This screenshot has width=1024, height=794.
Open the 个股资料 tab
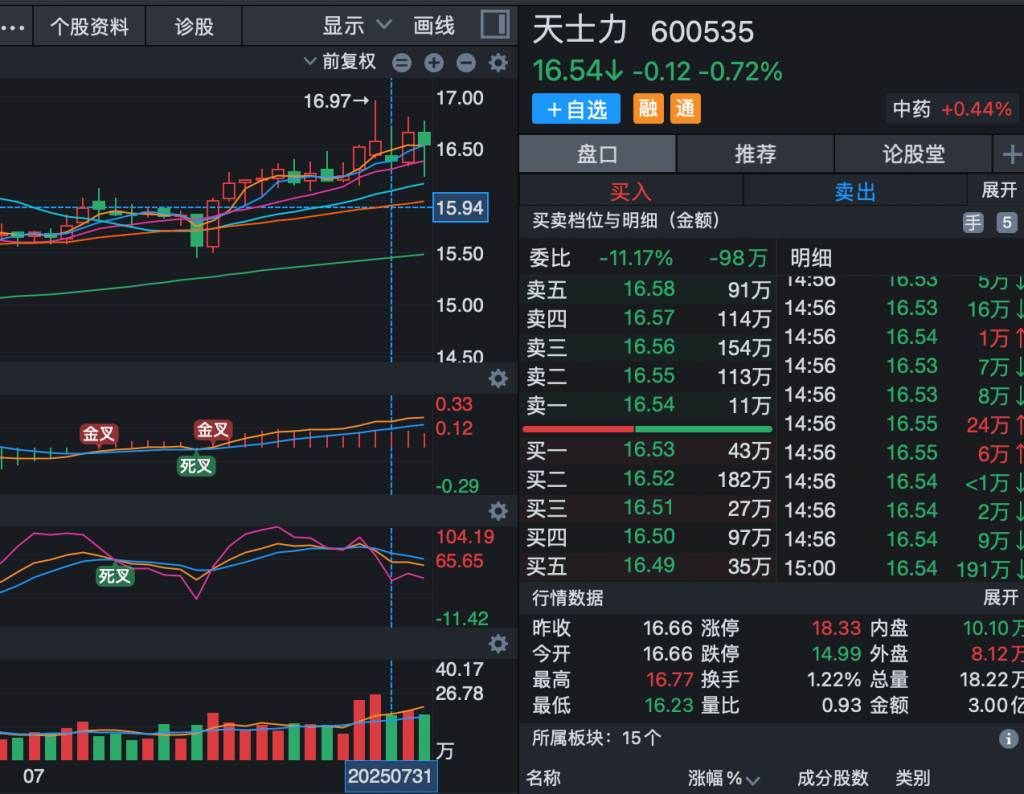pyautogui.click(x=89, y=27)
